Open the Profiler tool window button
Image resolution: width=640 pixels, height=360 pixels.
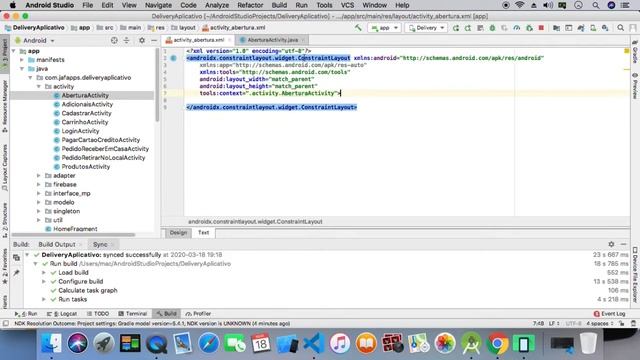[x=198, y=314]
